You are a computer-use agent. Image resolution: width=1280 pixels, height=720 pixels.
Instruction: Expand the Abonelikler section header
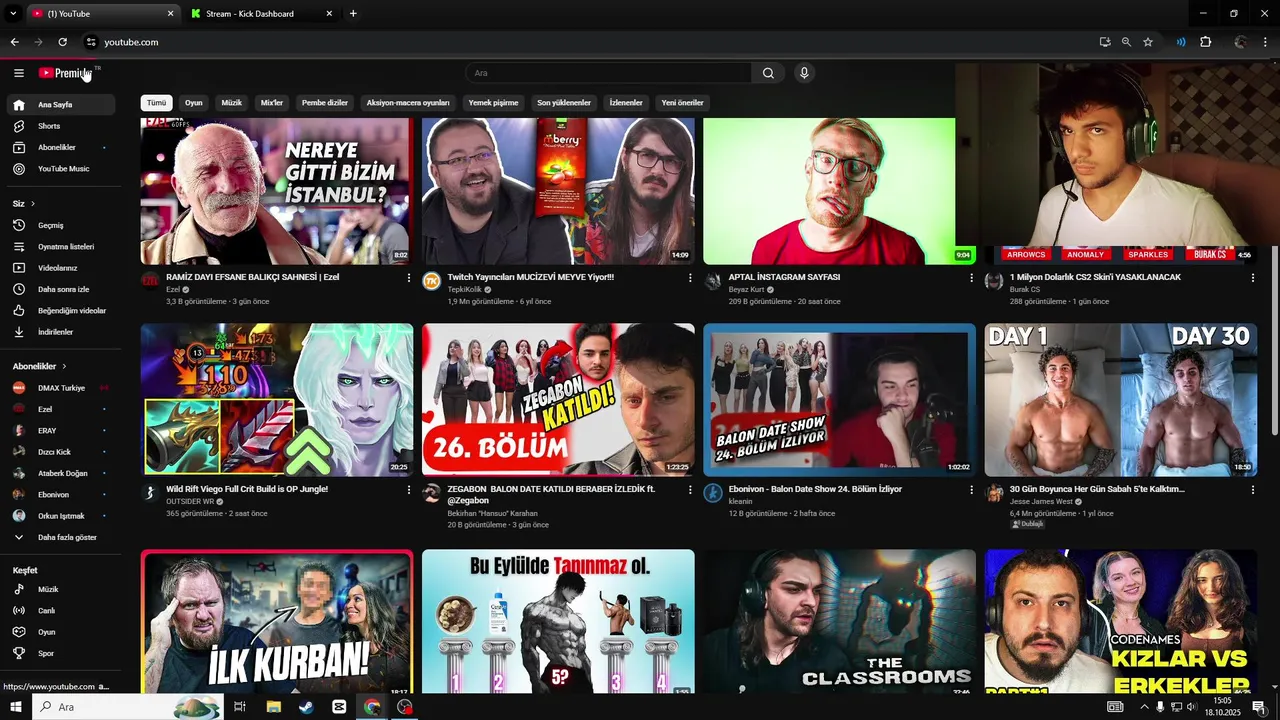point(40,366)
